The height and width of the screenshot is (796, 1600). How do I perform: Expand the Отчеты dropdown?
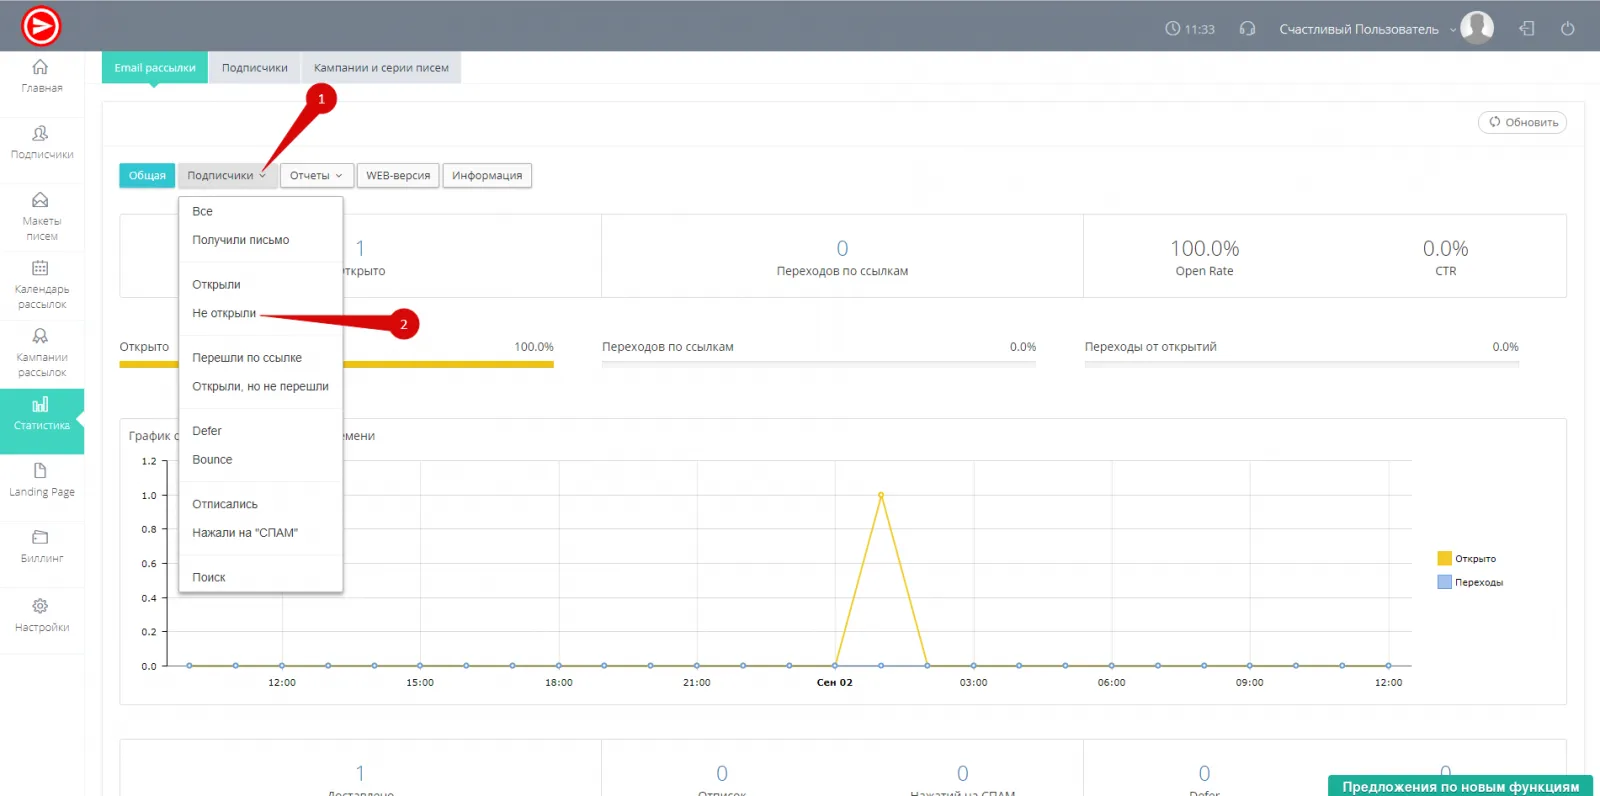point(316,176)
